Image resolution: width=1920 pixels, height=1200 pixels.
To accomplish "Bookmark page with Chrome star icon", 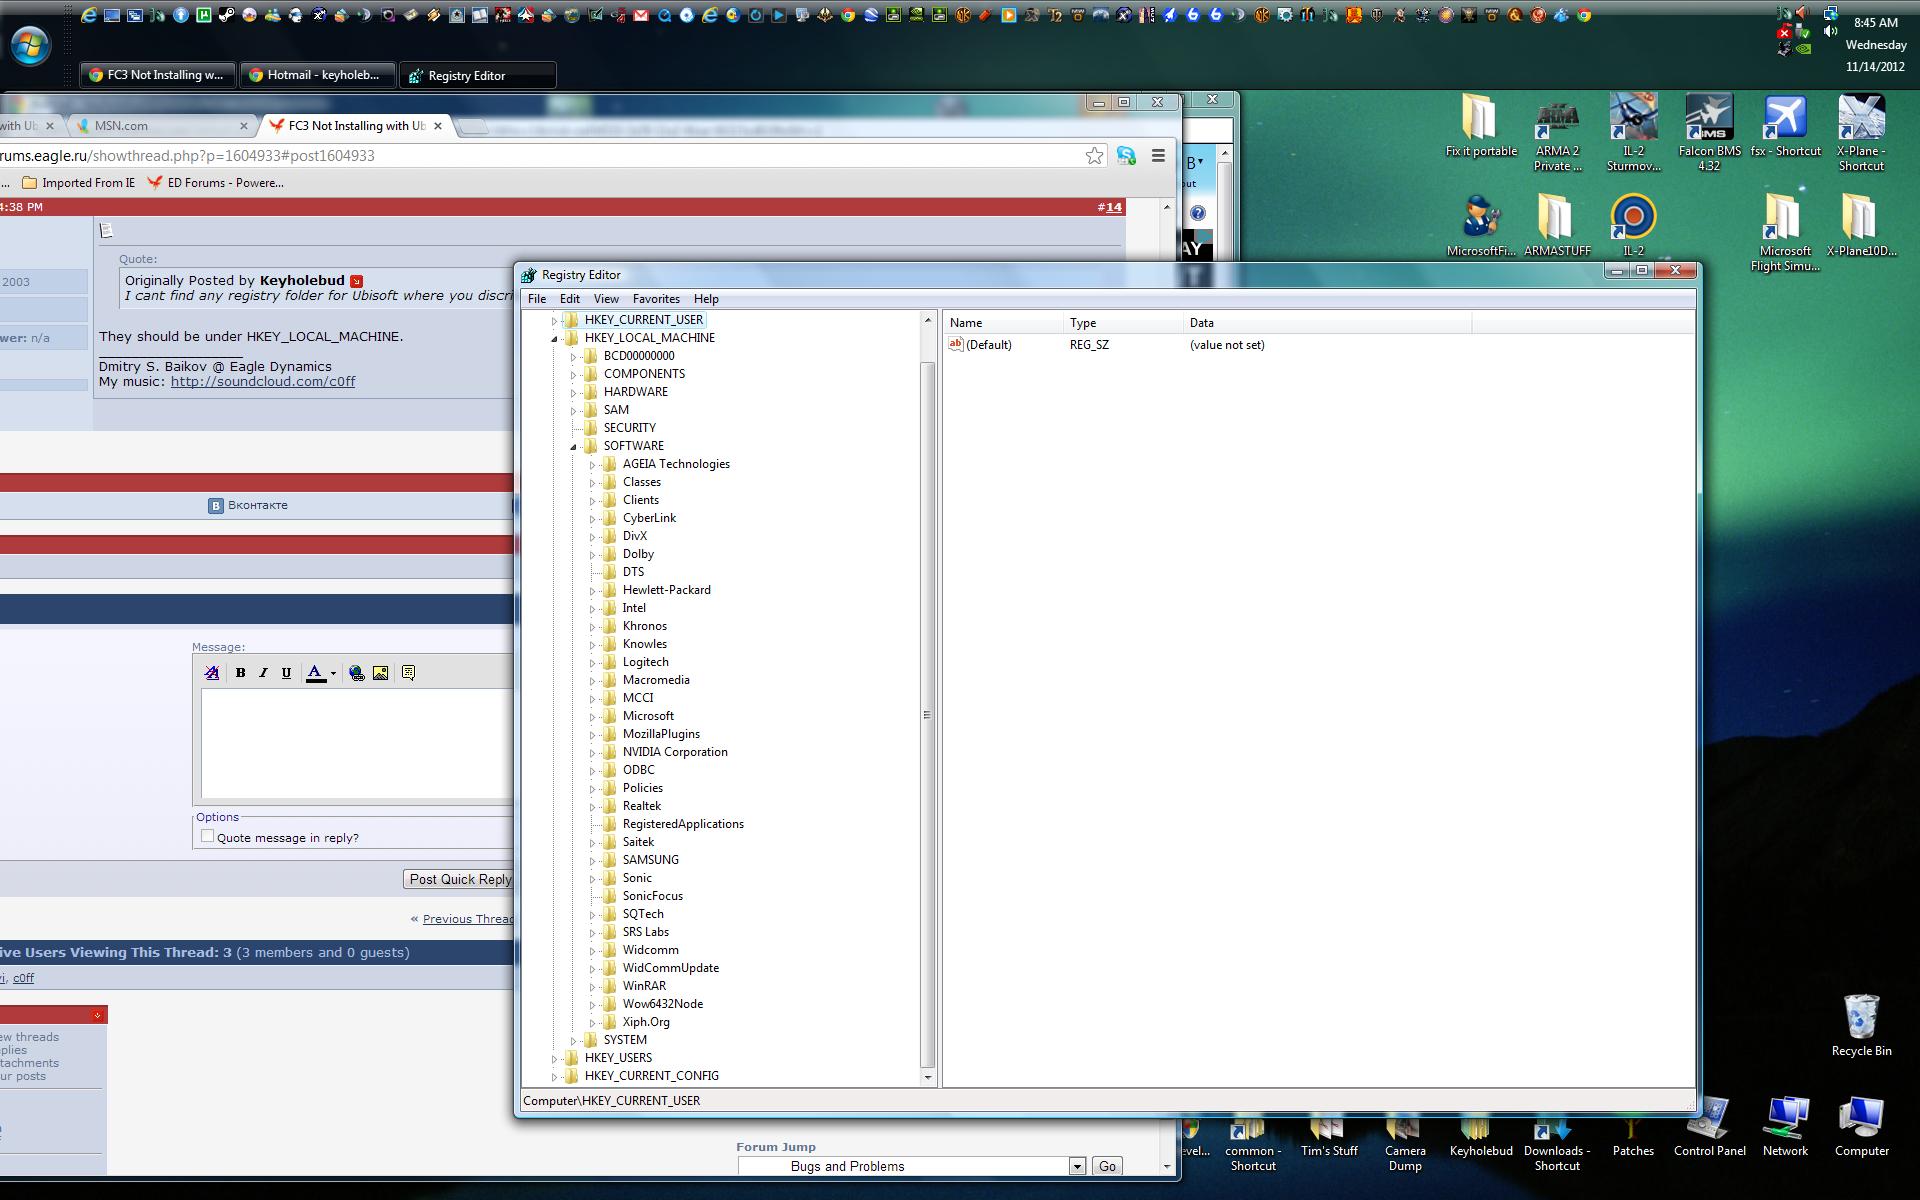I will (1094, 155).
